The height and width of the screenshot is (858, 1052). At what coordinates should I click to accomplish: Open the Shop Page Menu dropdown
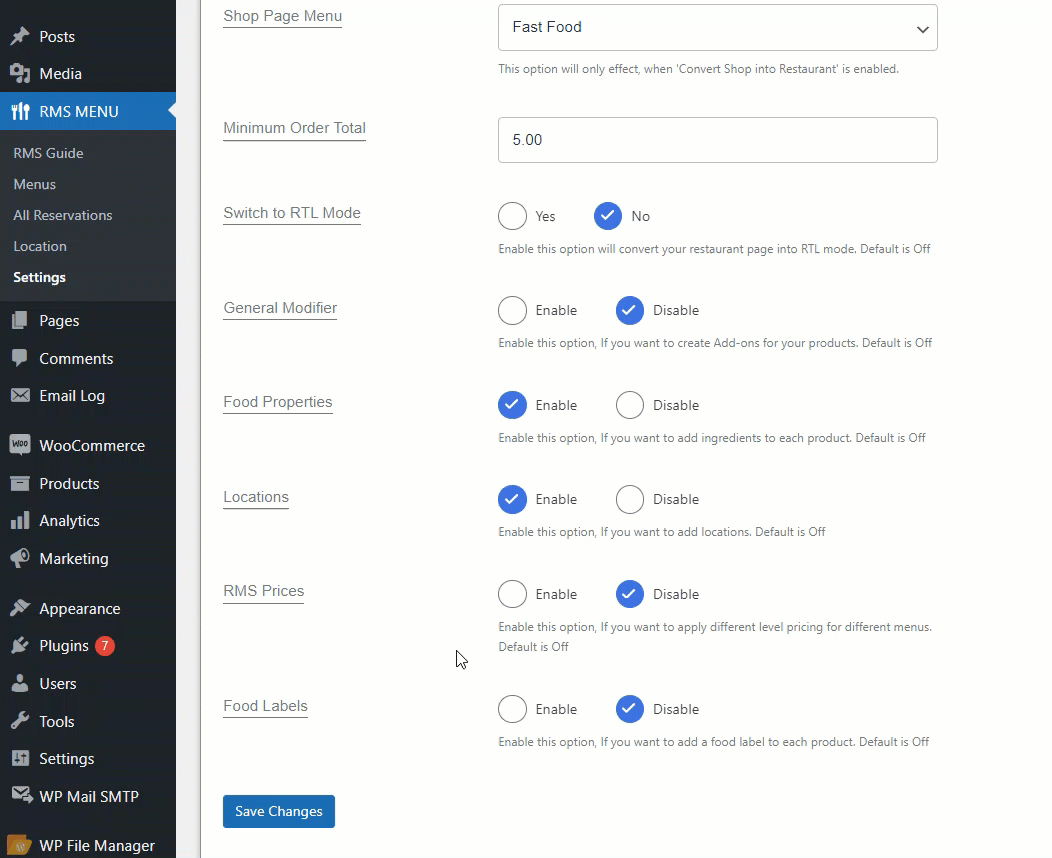(718, 28)
